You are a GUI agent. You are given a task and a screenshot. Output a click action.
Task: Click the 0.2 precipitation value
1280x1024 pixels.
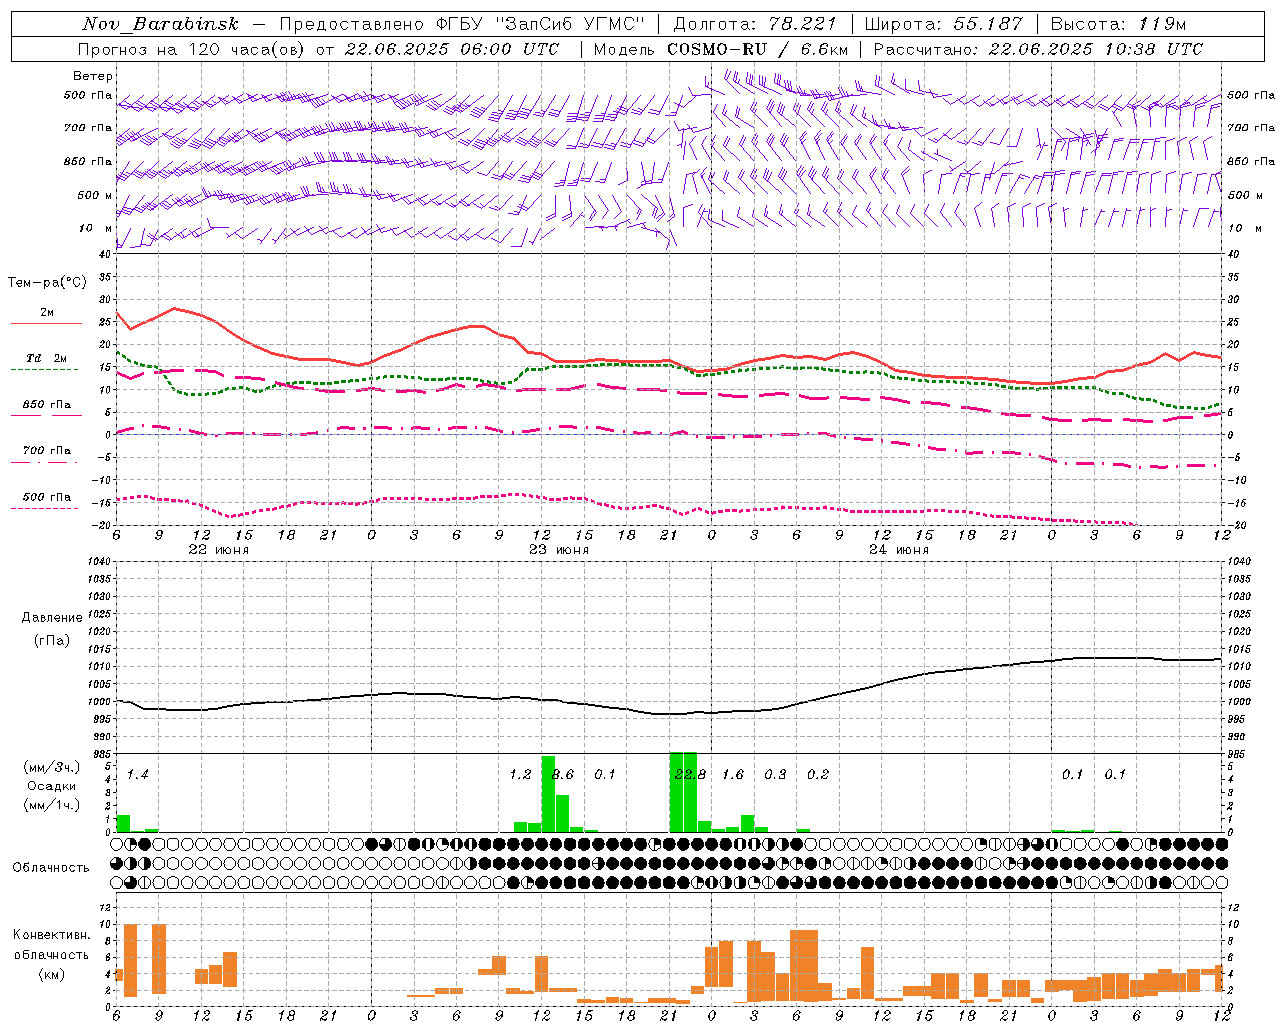pos(818,774)
